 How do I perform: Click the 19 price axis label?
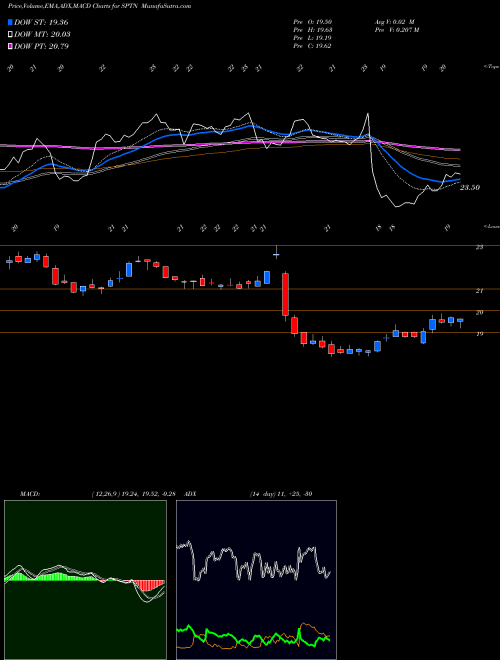[x=479, y=334]
